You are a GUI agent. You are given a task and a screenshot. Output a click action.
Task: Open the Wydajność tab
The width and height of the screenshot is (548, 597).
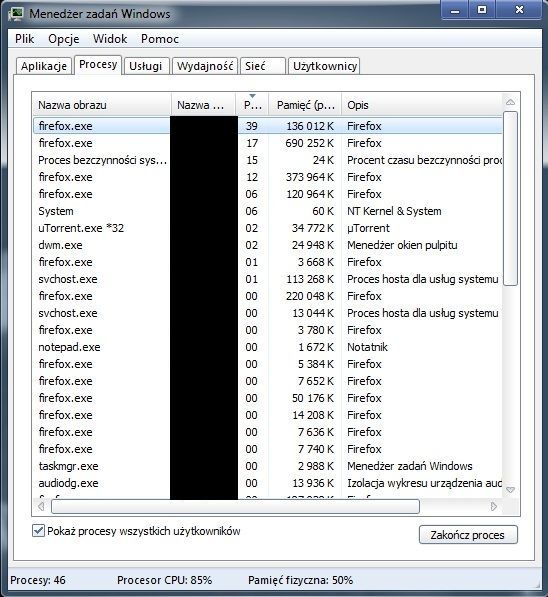point(205,66)
